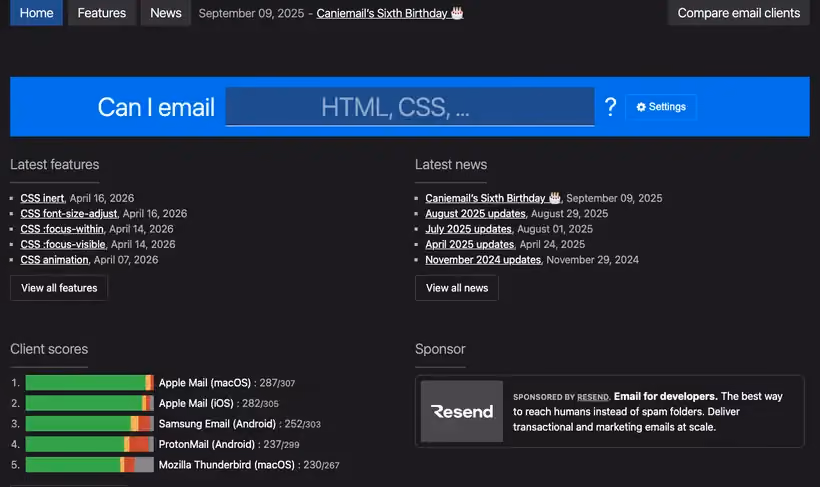Click the Mozilla Thunderbird (macOS) client name

click(x=226, y=465)
